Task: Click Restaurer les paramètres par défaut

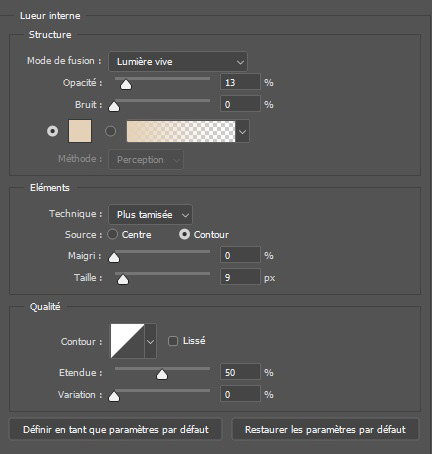Action: point(325,429)
